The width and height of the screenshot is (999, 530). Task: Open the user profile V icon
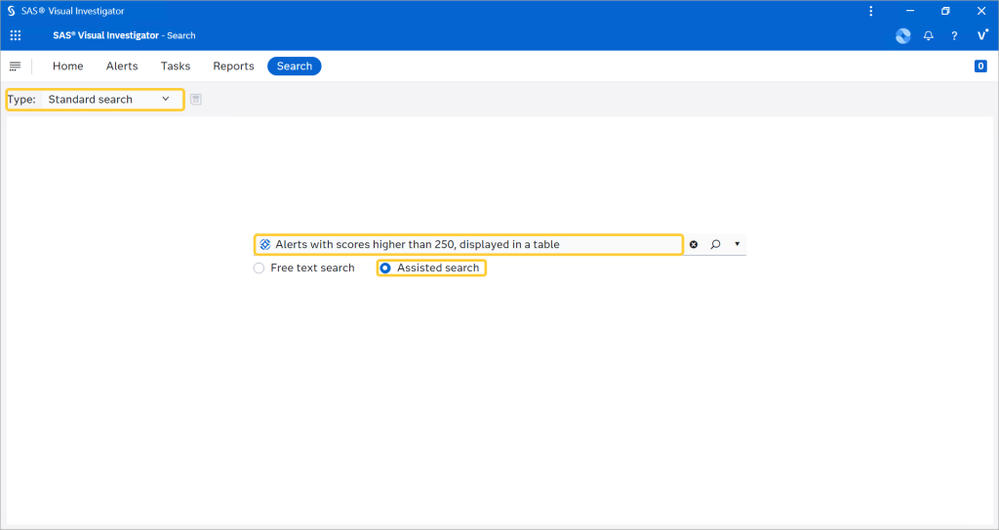coord(982,36)
